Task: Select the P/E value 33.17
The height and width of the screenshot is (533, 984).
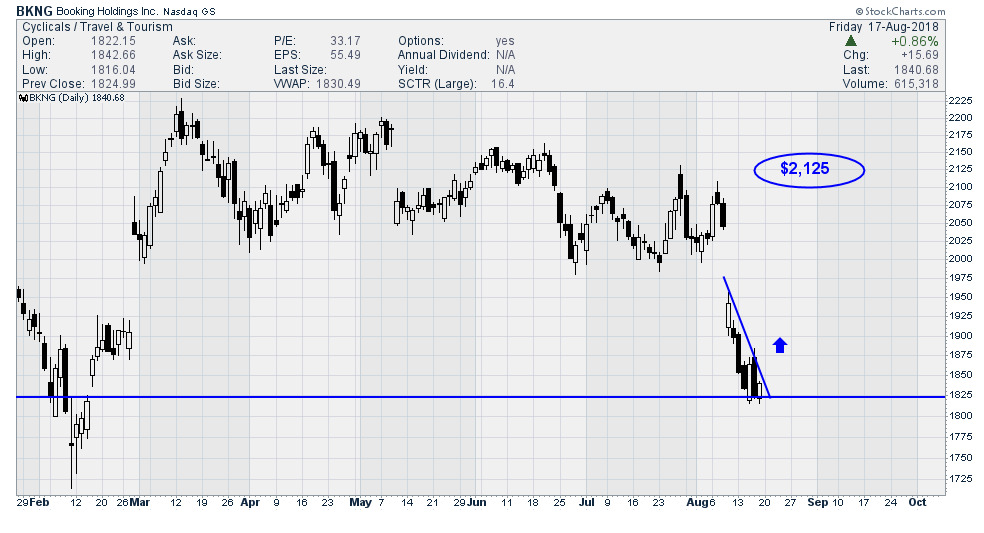Action: tap(345, 41)
